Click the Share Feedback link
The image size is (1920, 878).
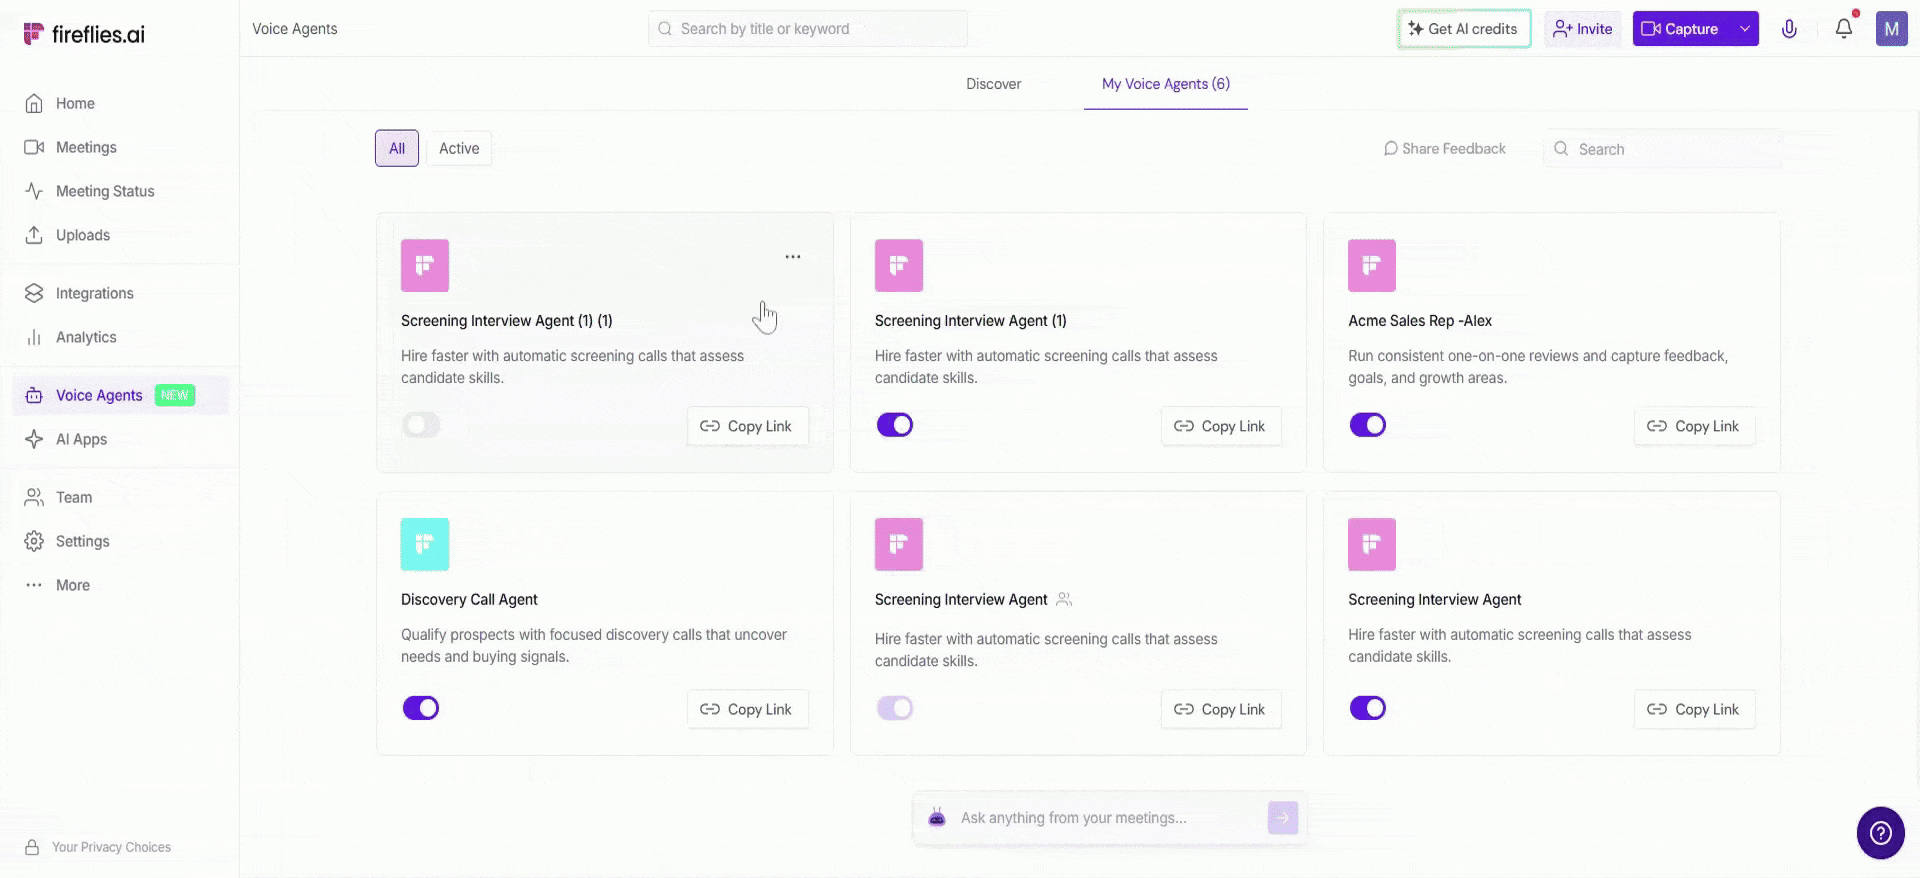point(1444,149)
